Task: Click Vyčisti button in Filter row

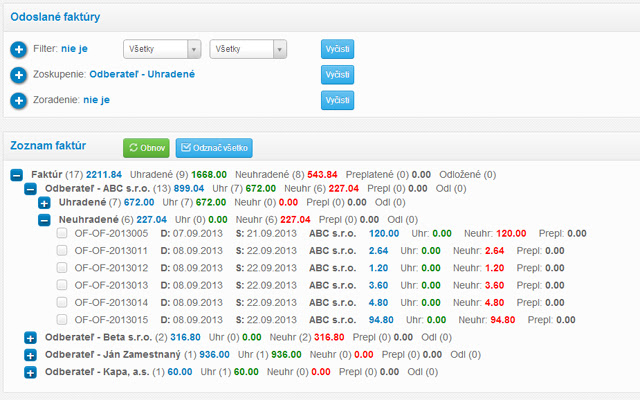Action: click(337, 49)
